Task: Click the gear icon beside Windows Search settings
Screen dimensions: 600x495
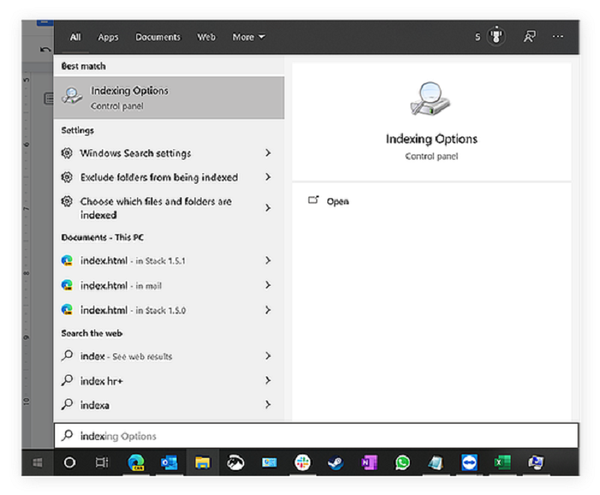Action: pos(67,153)
